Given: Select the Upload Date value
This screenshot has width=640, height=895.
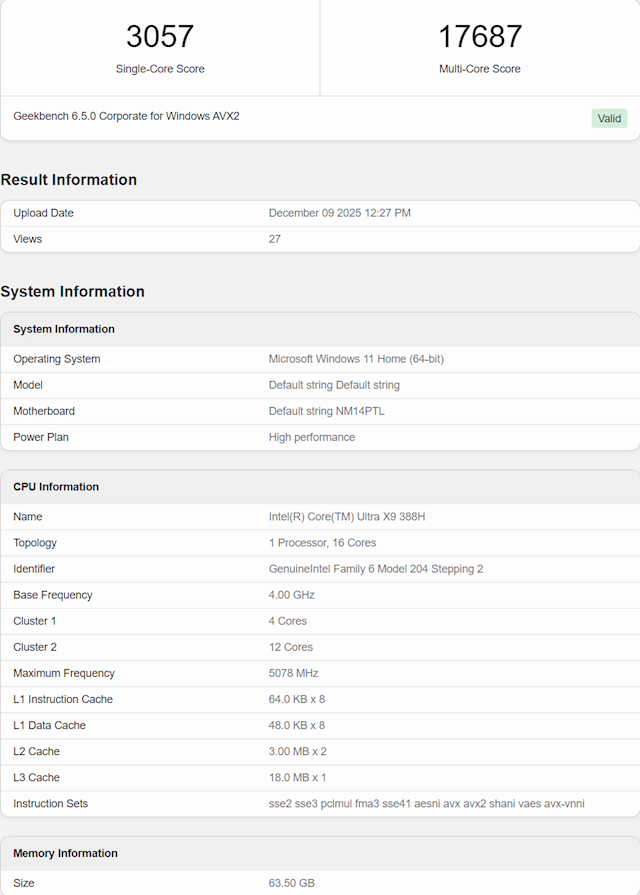Looking at the screenshot, I should pos(339,213).
